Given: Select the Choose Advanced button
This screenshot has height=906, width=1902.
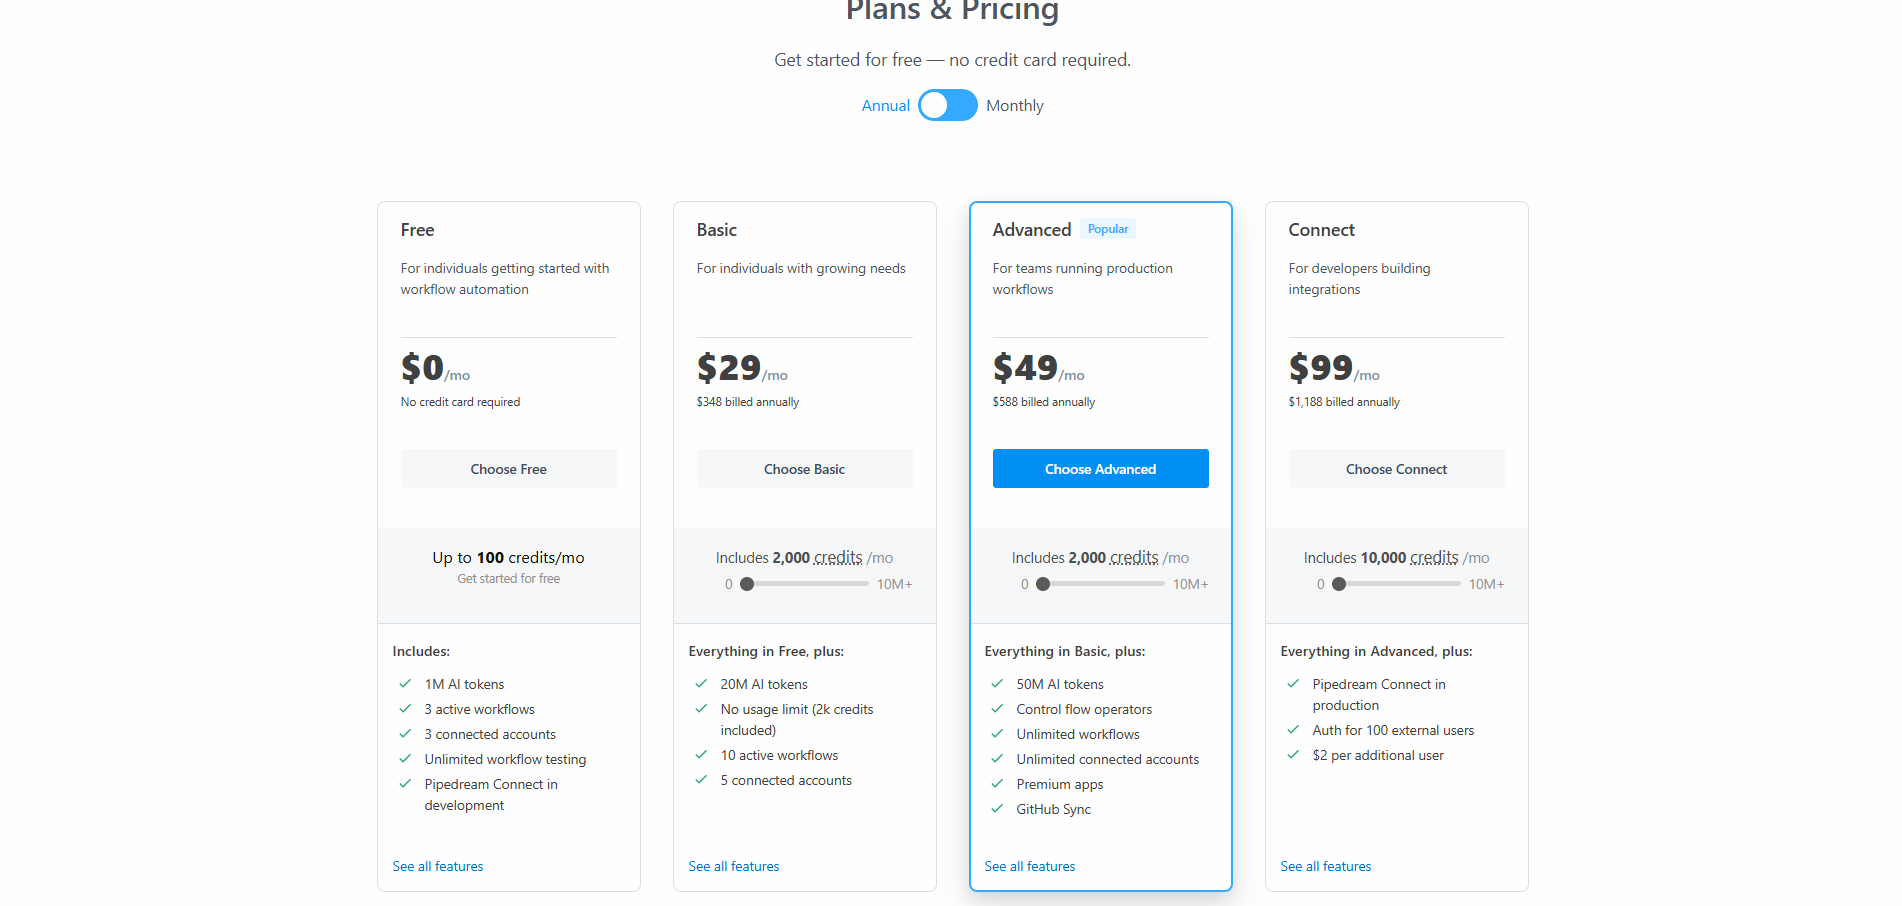Looking at the screenshot, I should coord(1100,468).
